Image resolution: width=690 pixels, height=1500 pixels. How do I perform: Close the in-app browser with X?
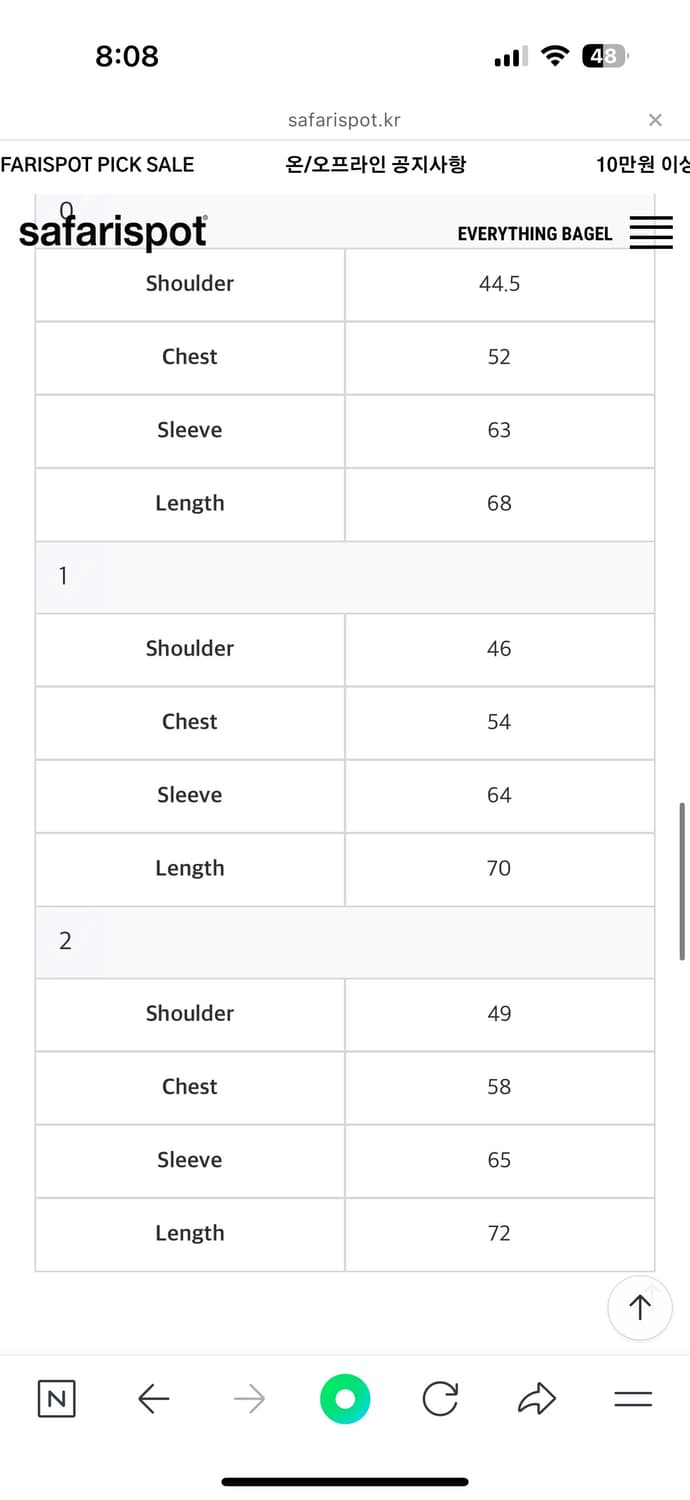click(x=655, y=120)
